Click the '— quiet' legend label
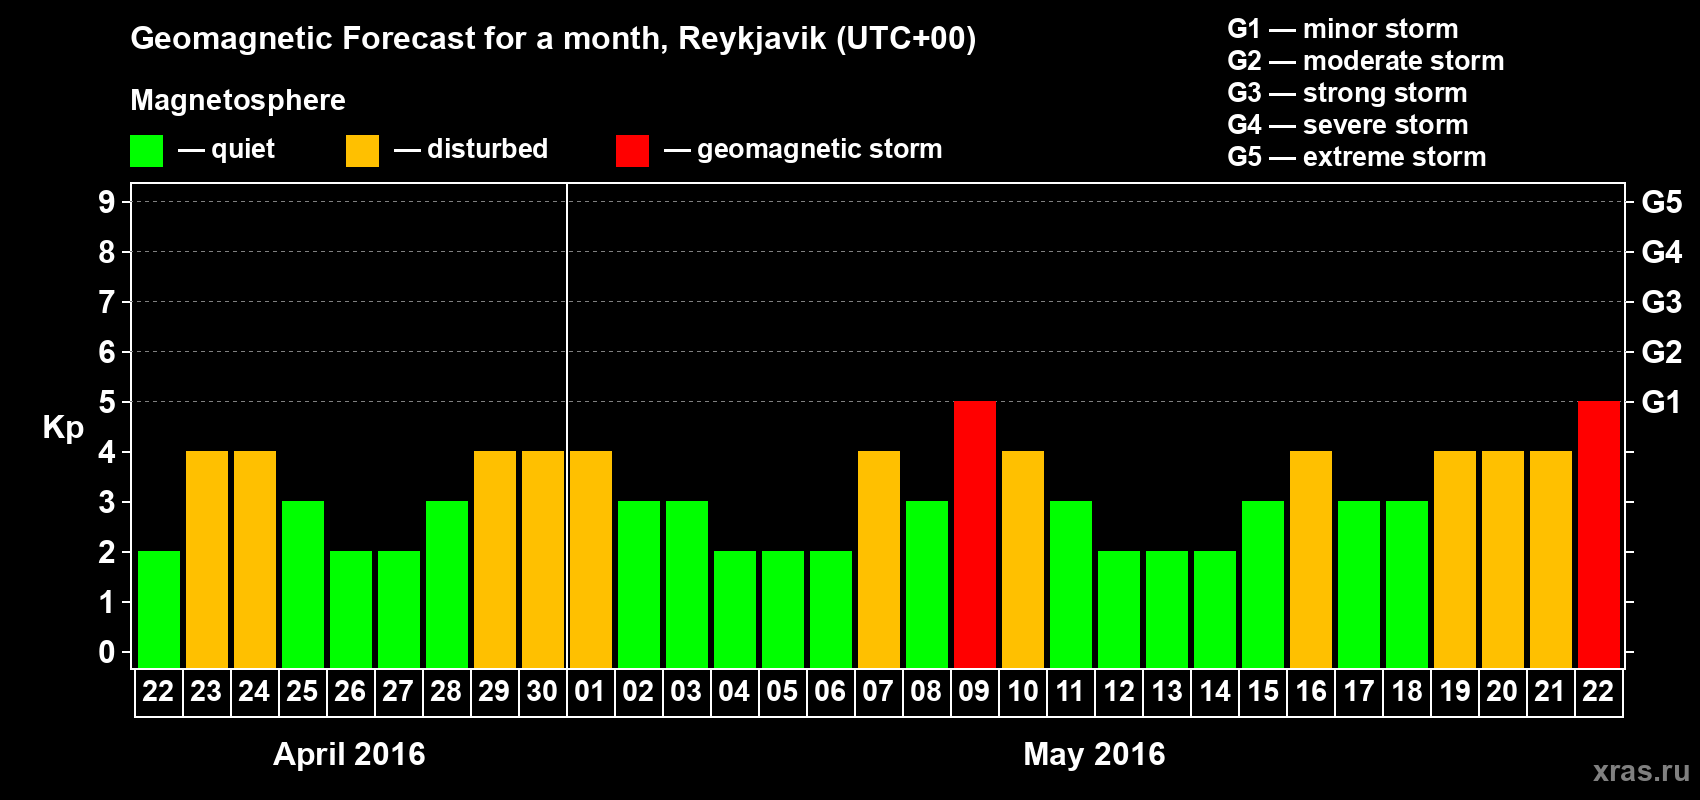 (226, 149)
